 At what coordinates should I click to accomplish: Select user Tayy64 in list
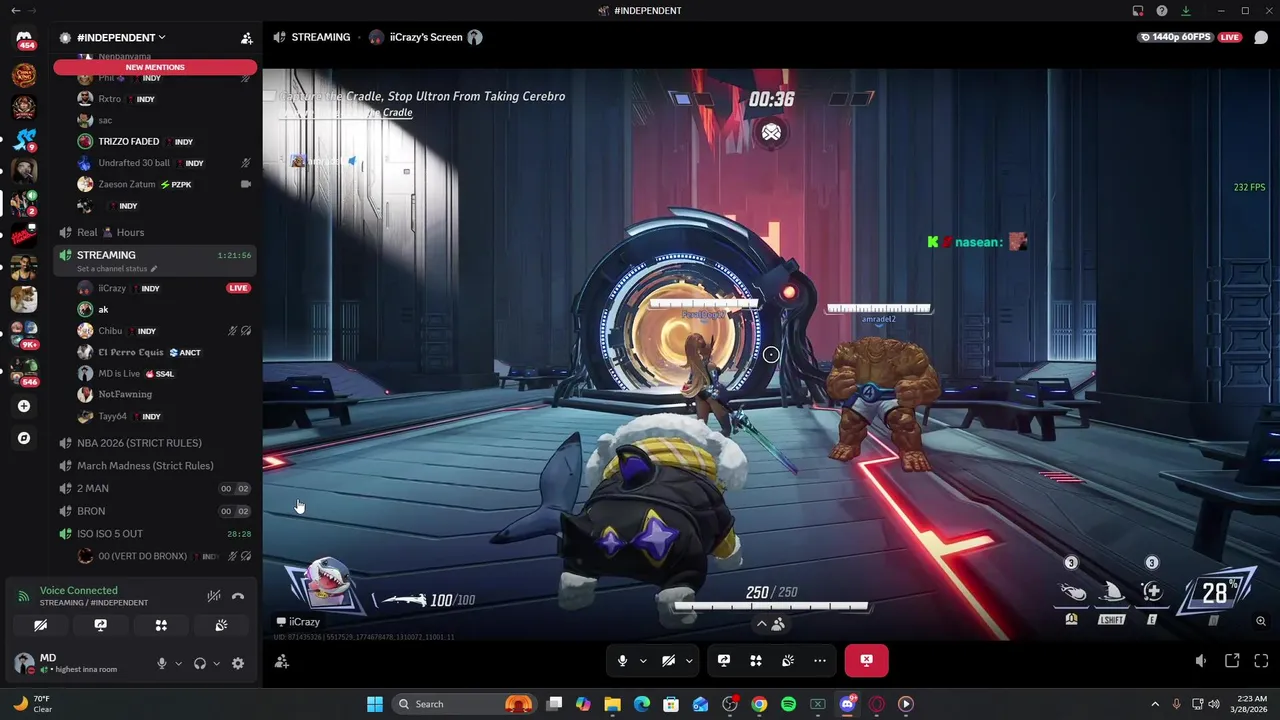[x=165, y=416]
